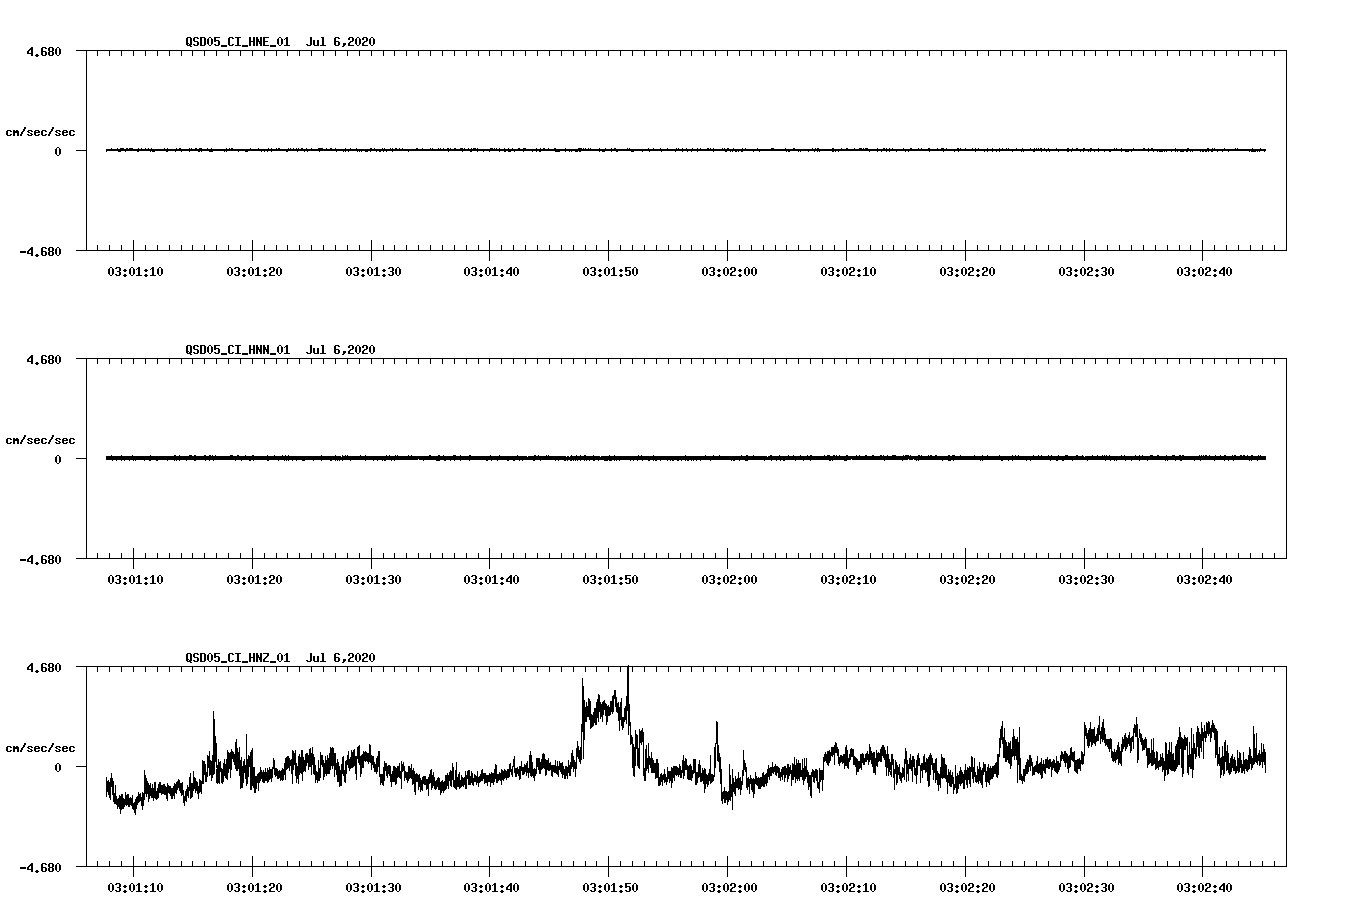Click 03:02:40 label under HNZ plot
The height and width of the screenshot is (924, 1358).
(1204, 887)
